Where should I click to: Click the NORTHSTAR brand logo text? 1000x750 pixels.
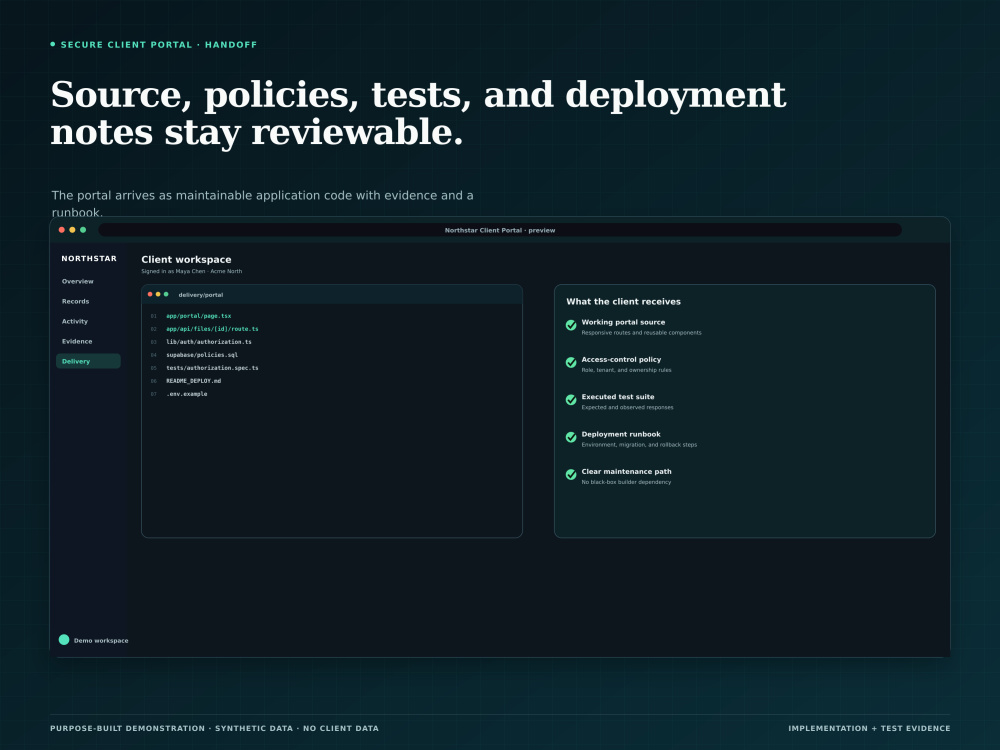click(89, 258)
